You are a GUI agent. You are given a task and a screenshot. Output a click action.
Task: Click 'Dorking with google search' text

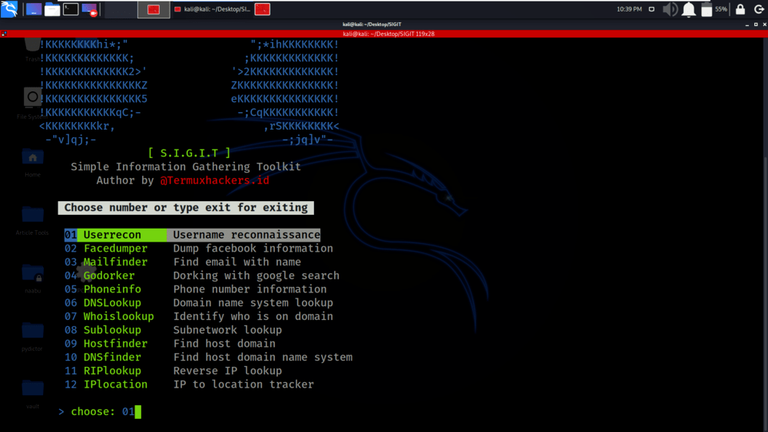point(256,276)
